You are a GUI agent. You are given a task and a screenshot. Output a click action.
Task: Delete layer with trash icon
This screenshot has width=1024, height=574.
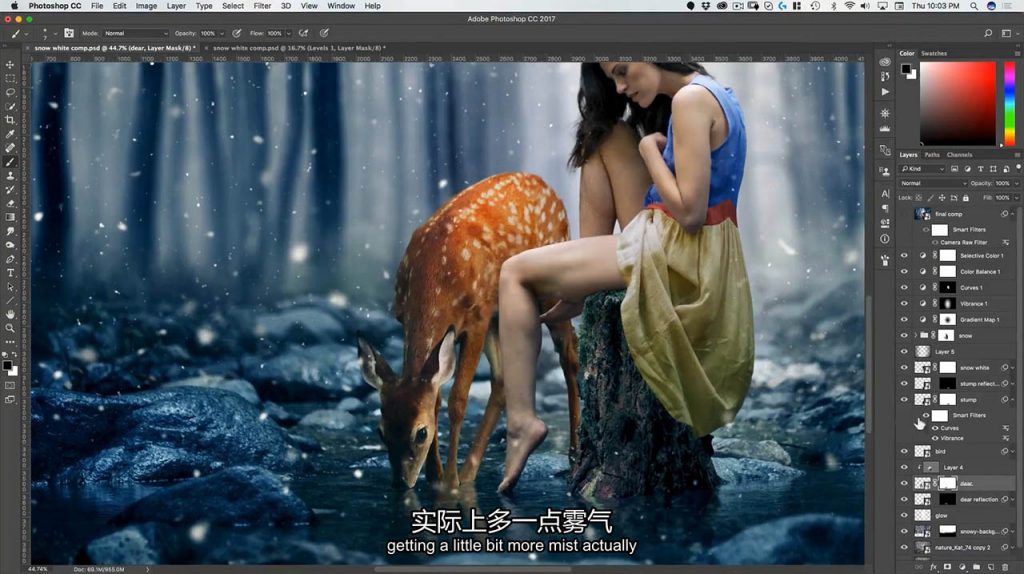coord(1005,567)
